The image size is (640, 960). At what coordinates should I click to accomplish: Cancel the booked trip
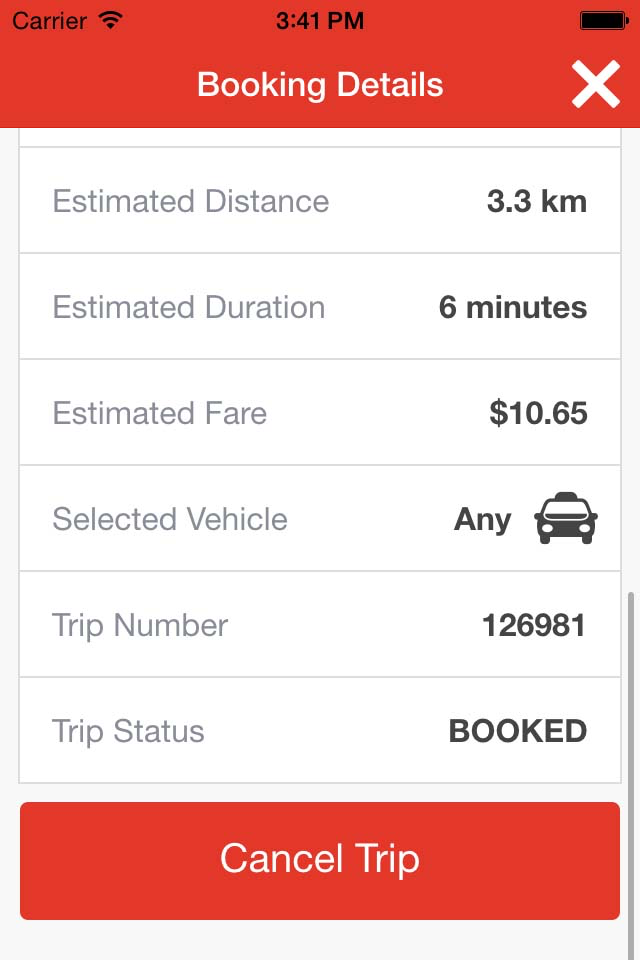[320, 860]
